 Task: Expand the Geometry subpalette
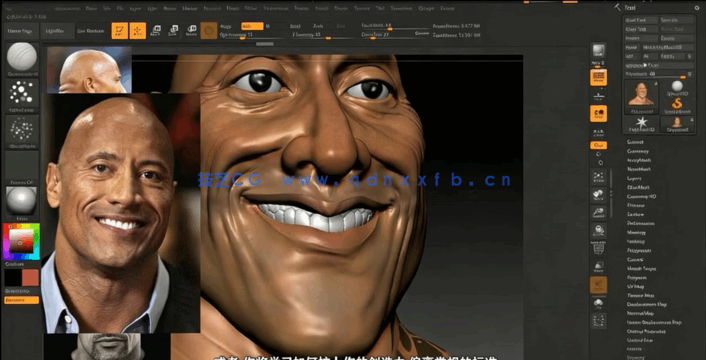[638, 151]
